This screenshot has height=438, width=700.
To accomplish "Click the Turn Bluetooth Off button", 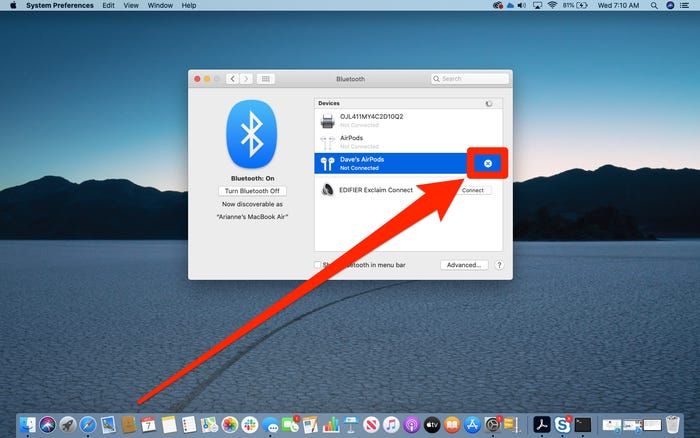I will [x=252, y=191].
